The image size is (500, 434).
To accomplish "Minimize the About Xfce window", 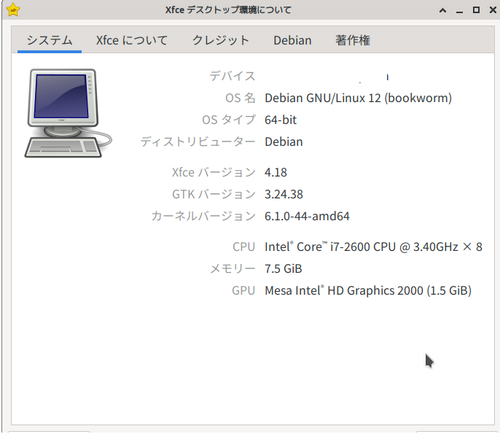I will click(460, 11).
